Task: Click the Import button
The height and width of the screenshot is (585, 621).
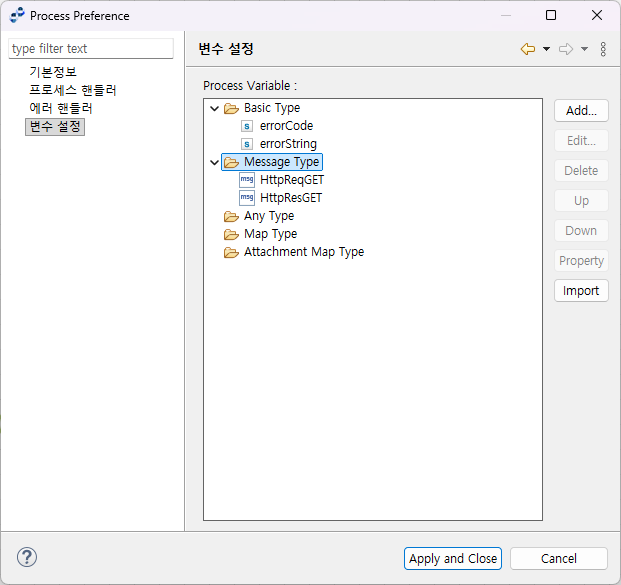Action: tap(581, 291)
